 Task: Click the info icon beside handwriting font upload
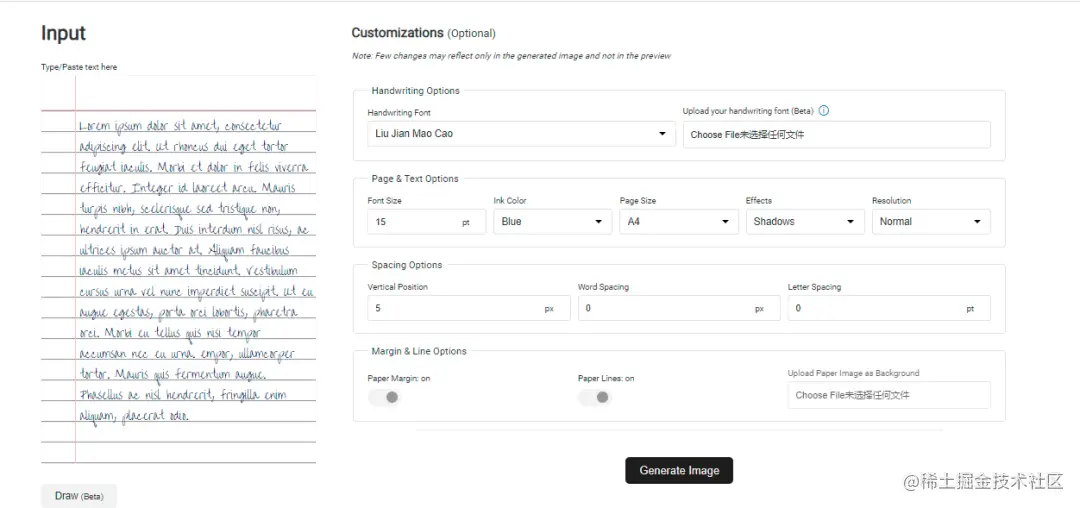824,111
